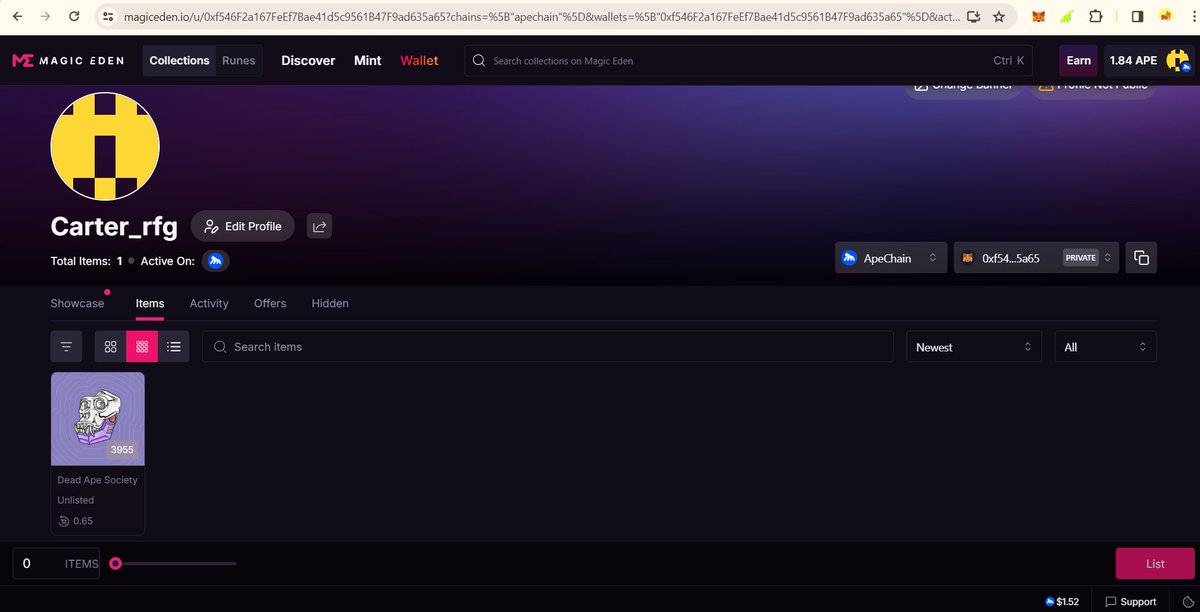The height and width of the screenshot is (612, 1200).
Task: Open the ApeChain chain dropdown
Action: click(891, 258)
